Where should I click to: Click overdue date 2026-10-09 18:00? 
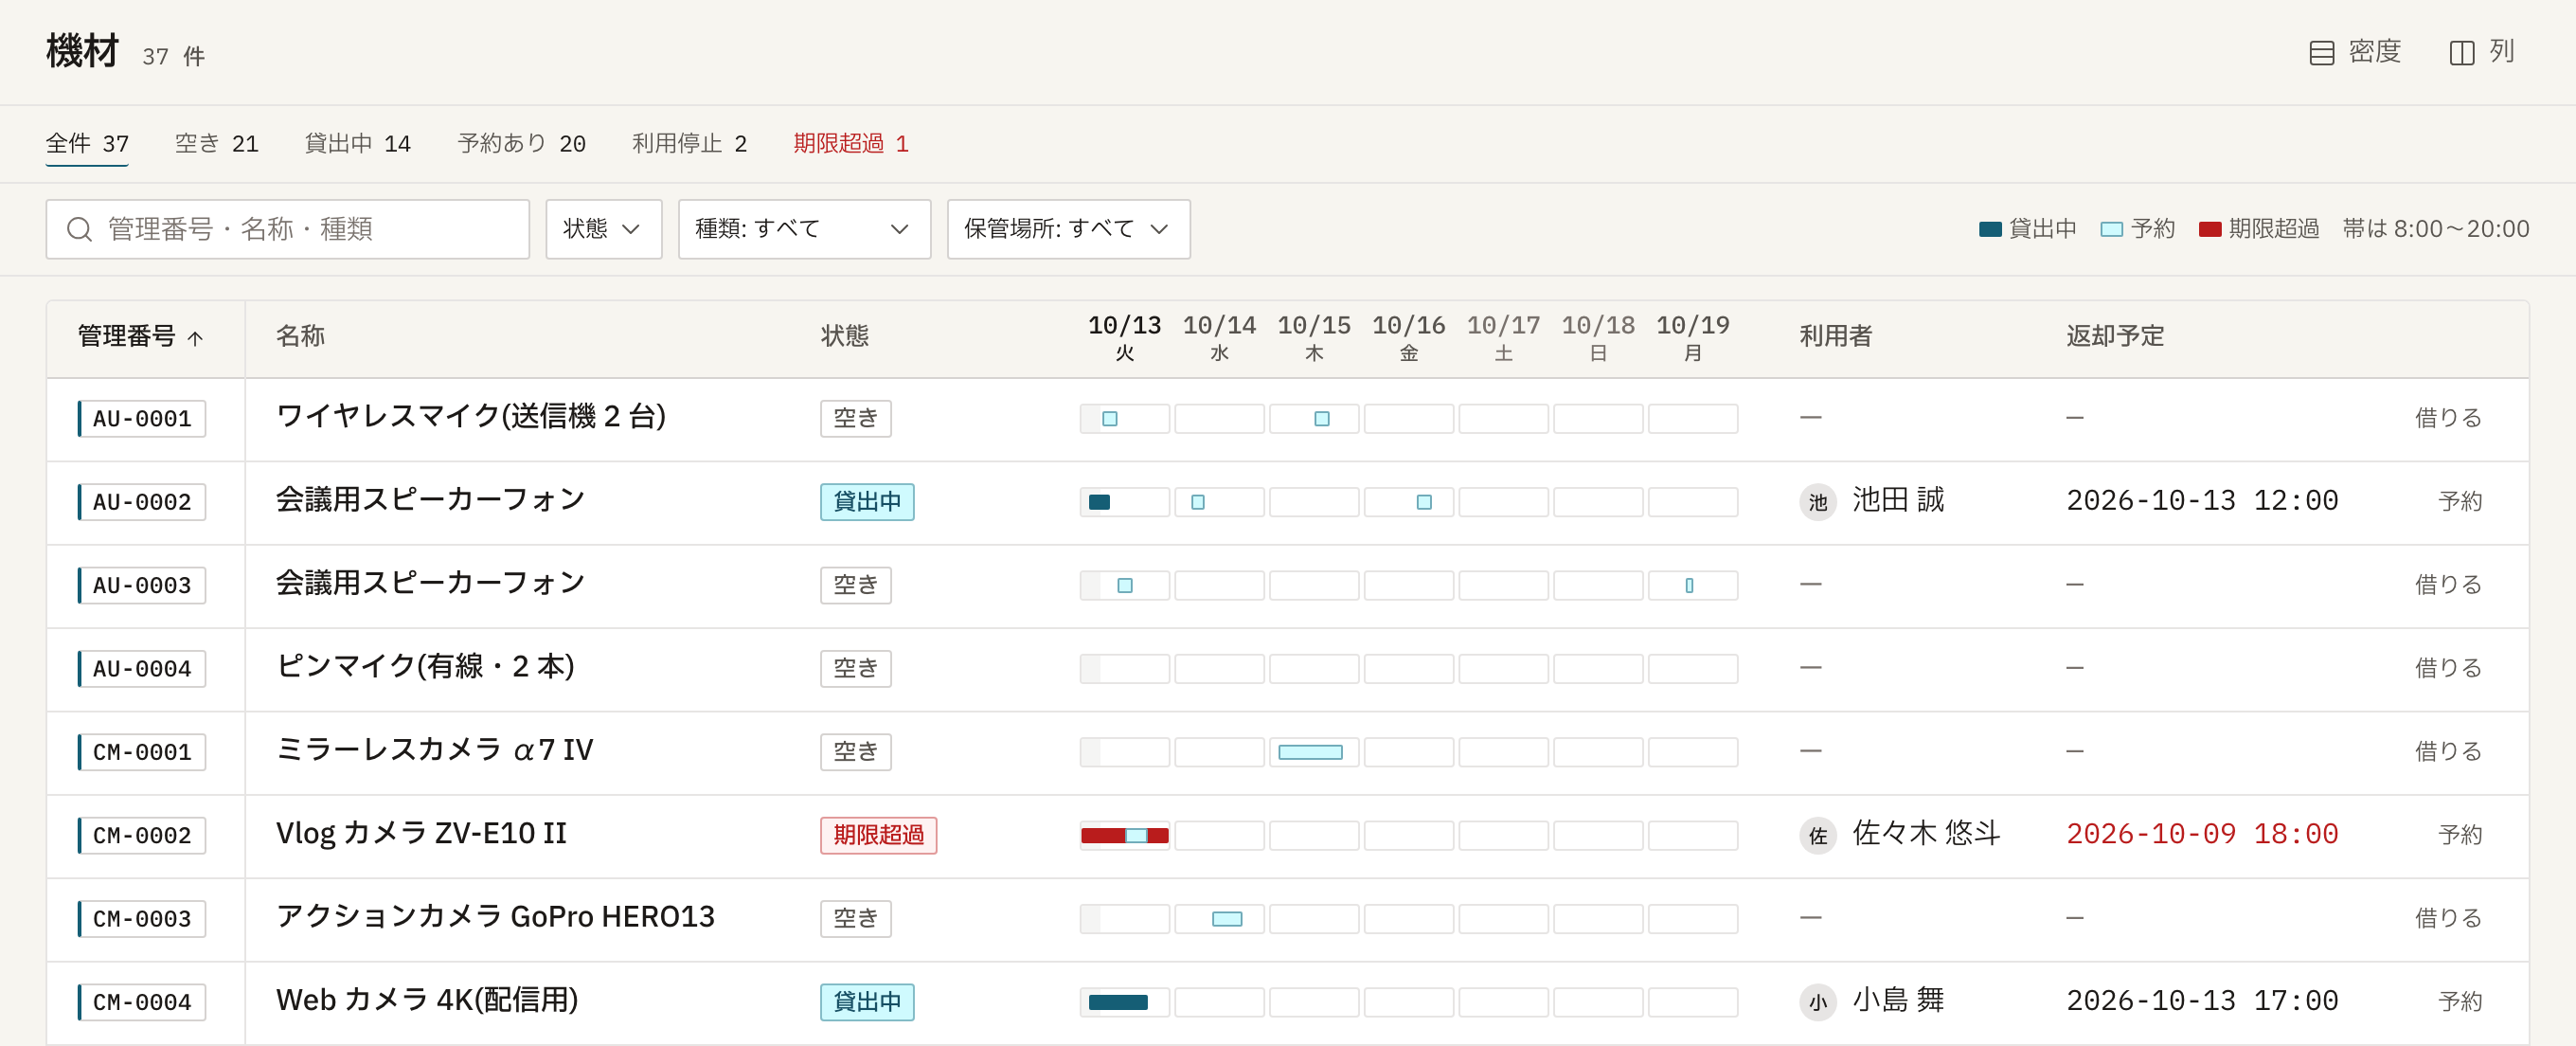coord(2202,835)
